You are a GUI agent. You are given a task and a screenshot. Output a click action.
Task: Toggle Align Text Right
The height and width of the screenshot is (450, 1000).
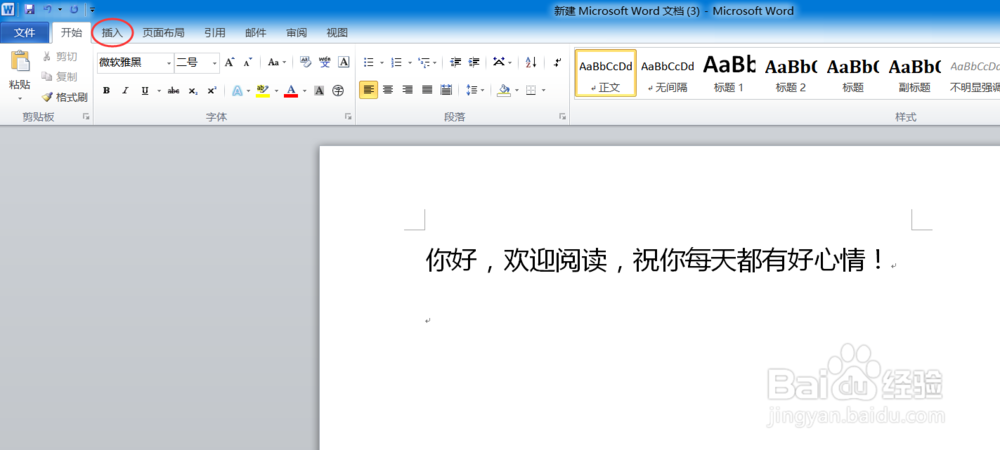[408, 90]
